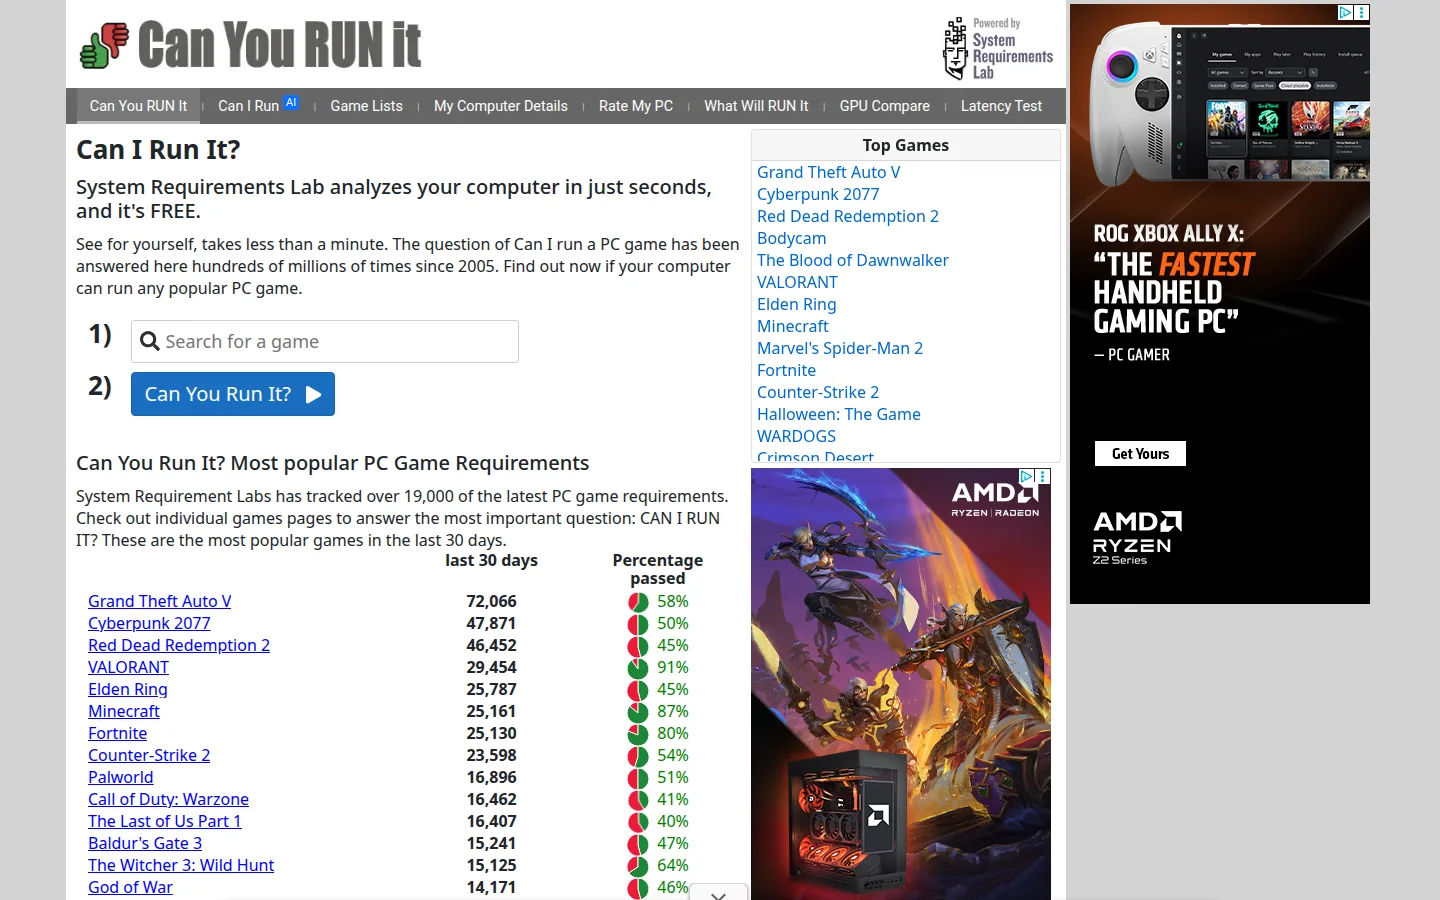The width and height of the screenshot is (1440, 900).
Task: Collapse the bottom chevron tab
Action: [718, 893]
